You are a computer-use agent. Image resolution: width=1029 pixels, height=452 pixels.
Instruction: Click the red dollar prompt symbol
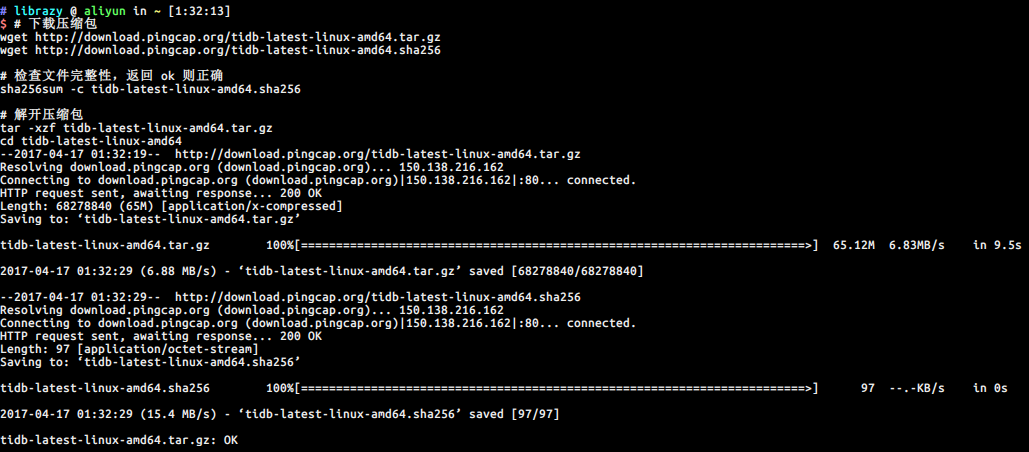3,24
